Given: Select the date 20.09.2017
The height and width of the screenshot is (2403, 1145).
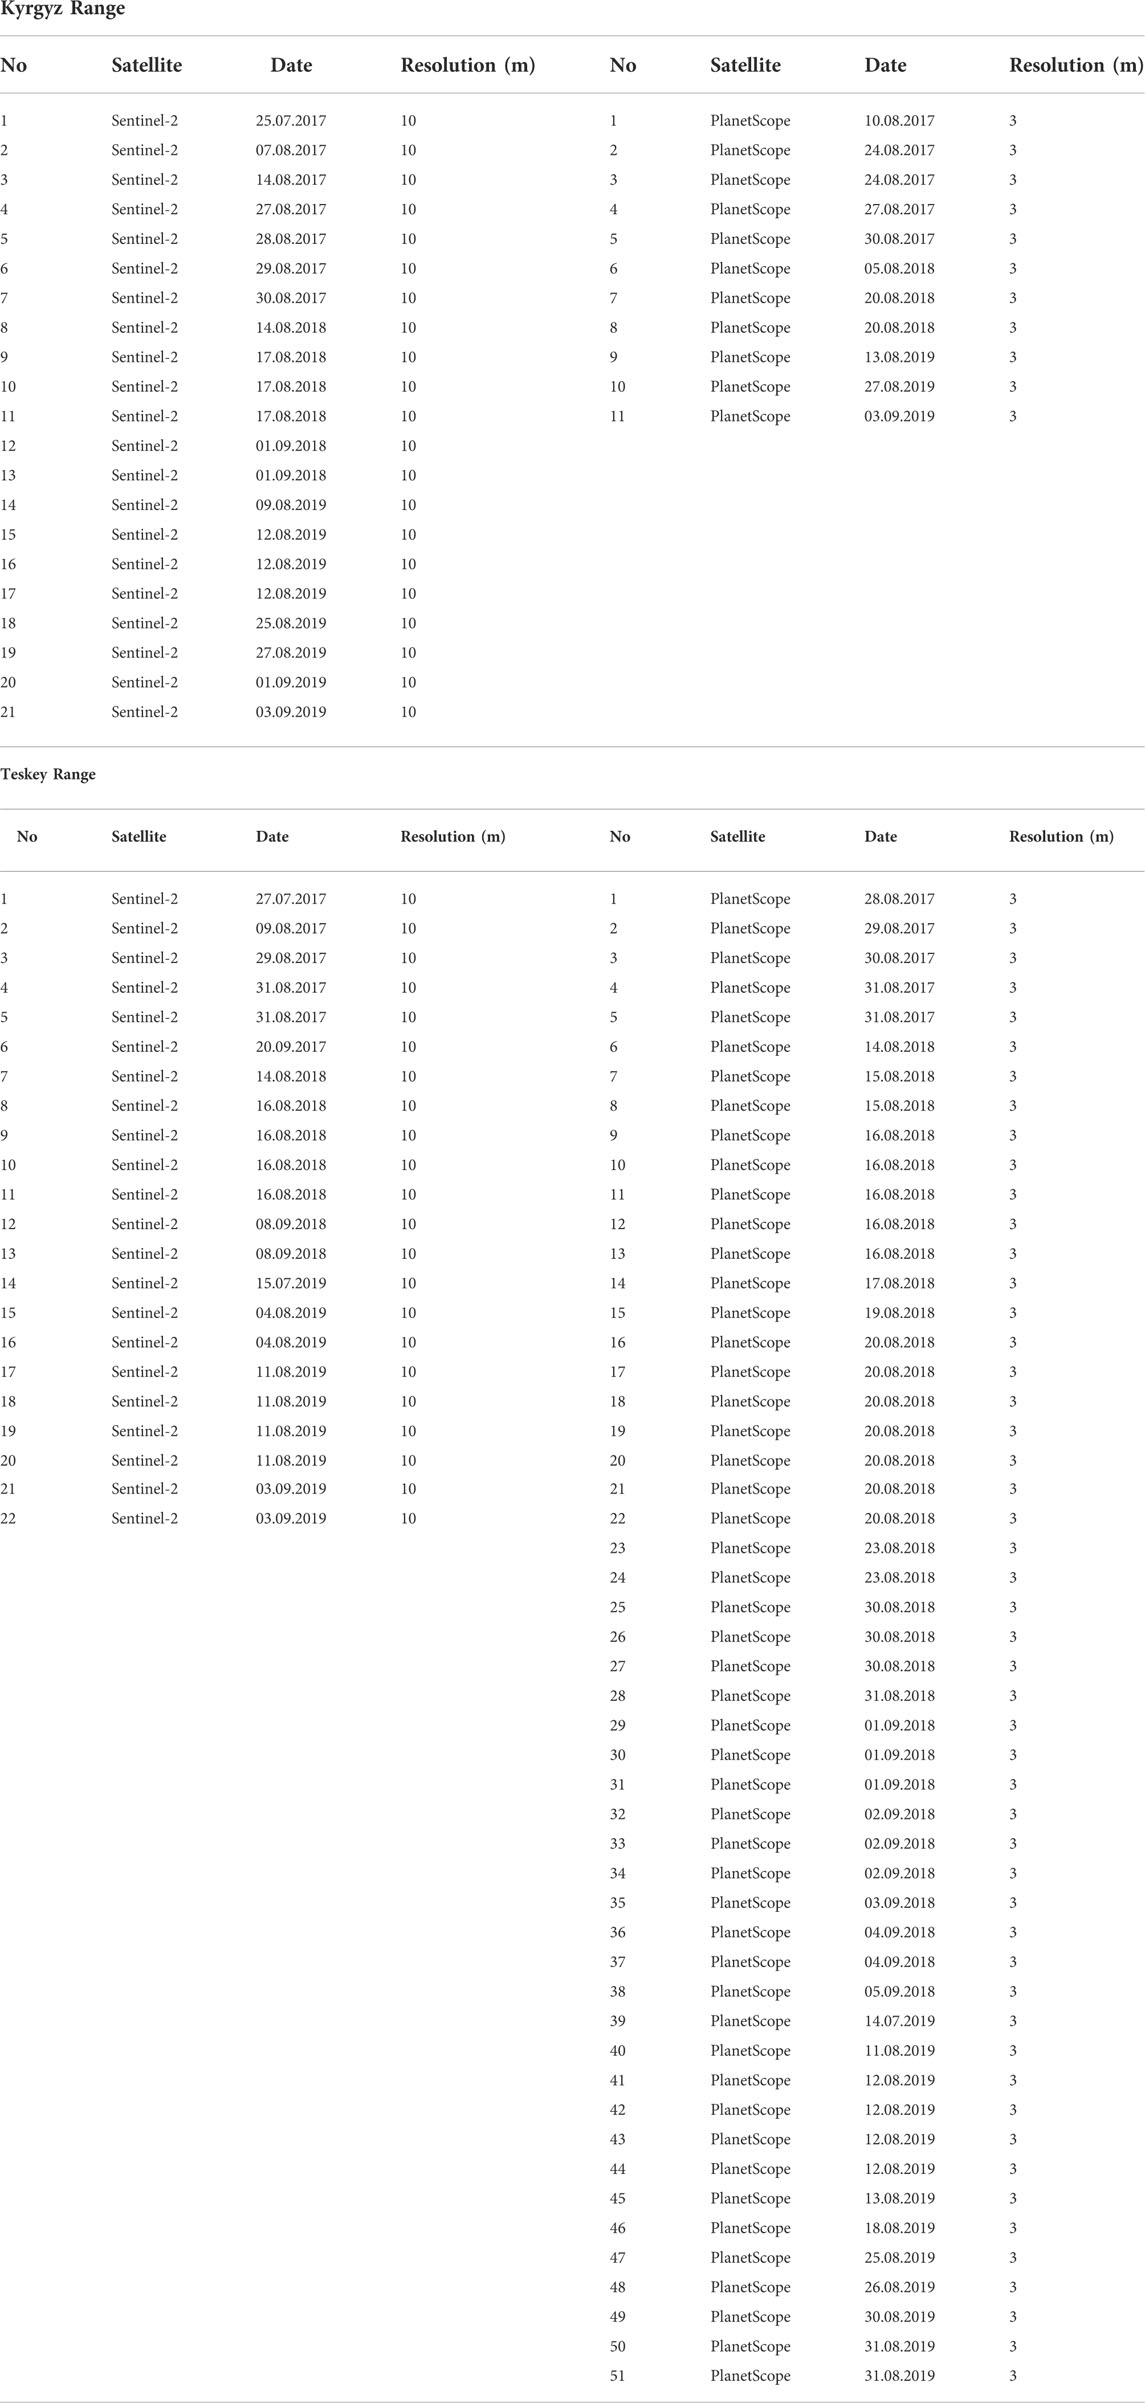Looking at the screenshot, I should point(291,1046).
